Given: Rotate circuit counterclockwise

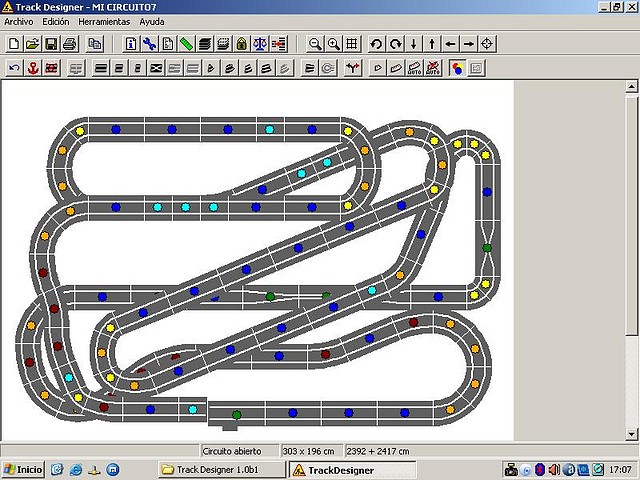Looking at the screenshot, I should coord(376,44).
